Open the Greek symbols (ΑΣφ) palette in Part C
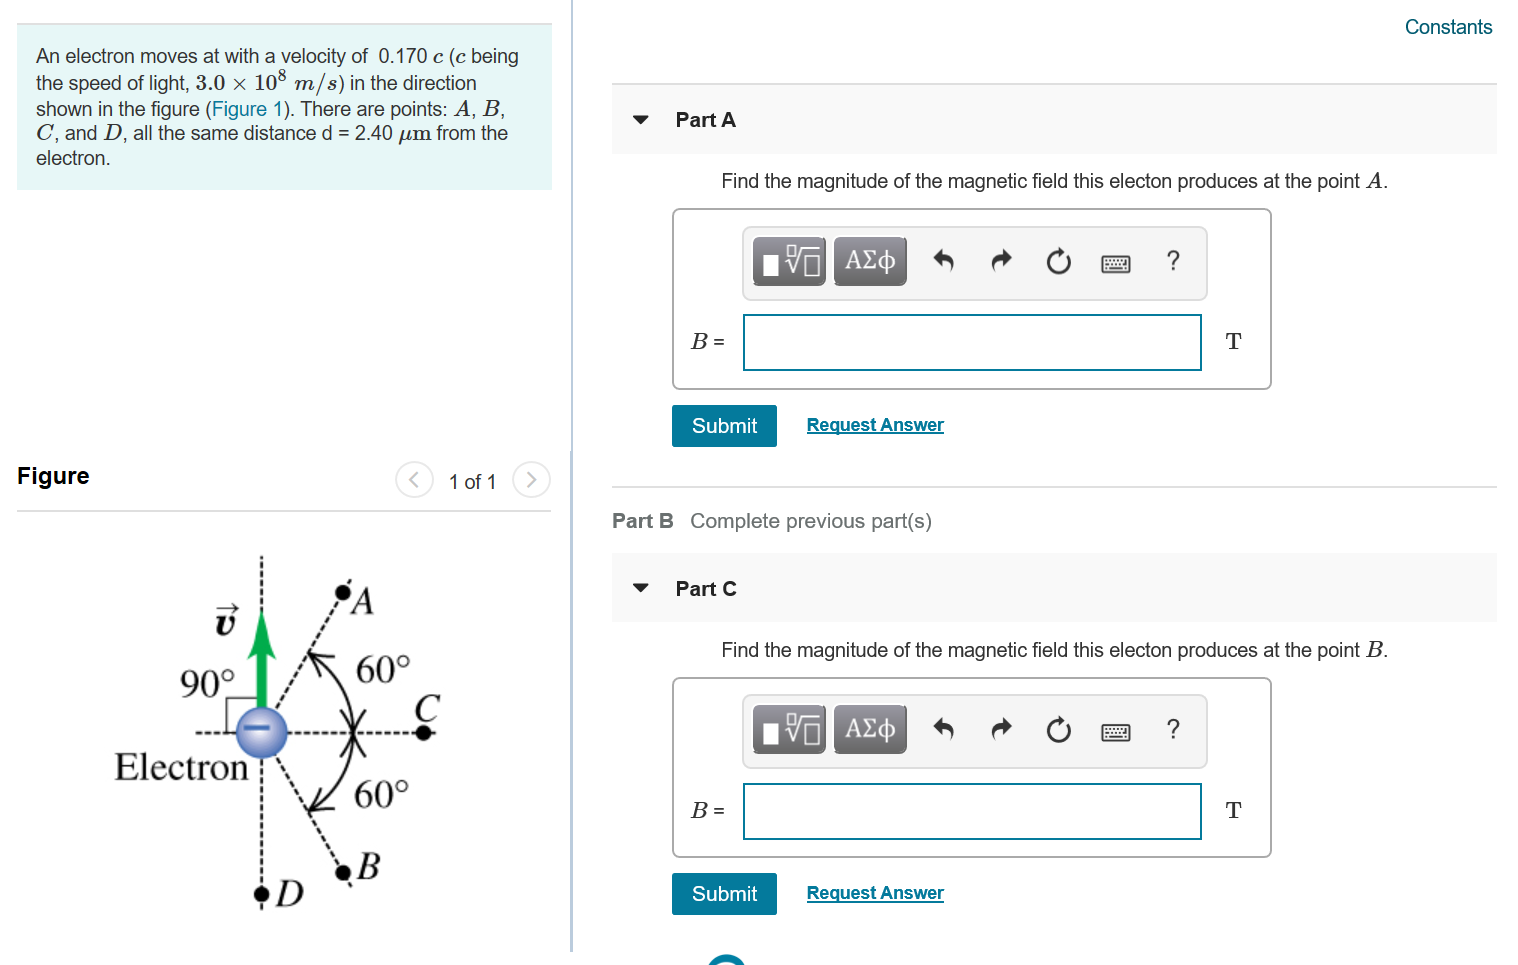This screenshot has width=1518, height=965. coord(869,730)
